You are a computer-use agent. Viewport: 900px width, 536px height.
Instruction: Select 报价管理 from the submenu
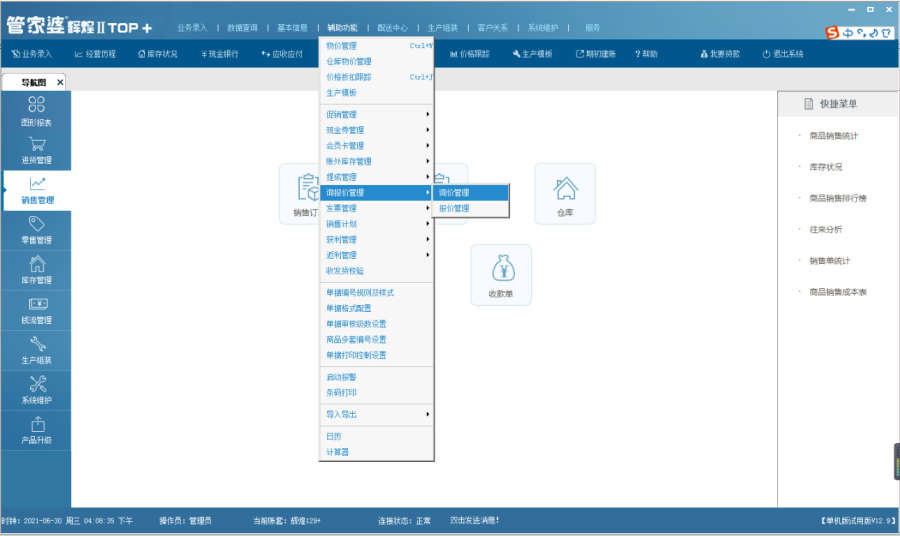454,209
